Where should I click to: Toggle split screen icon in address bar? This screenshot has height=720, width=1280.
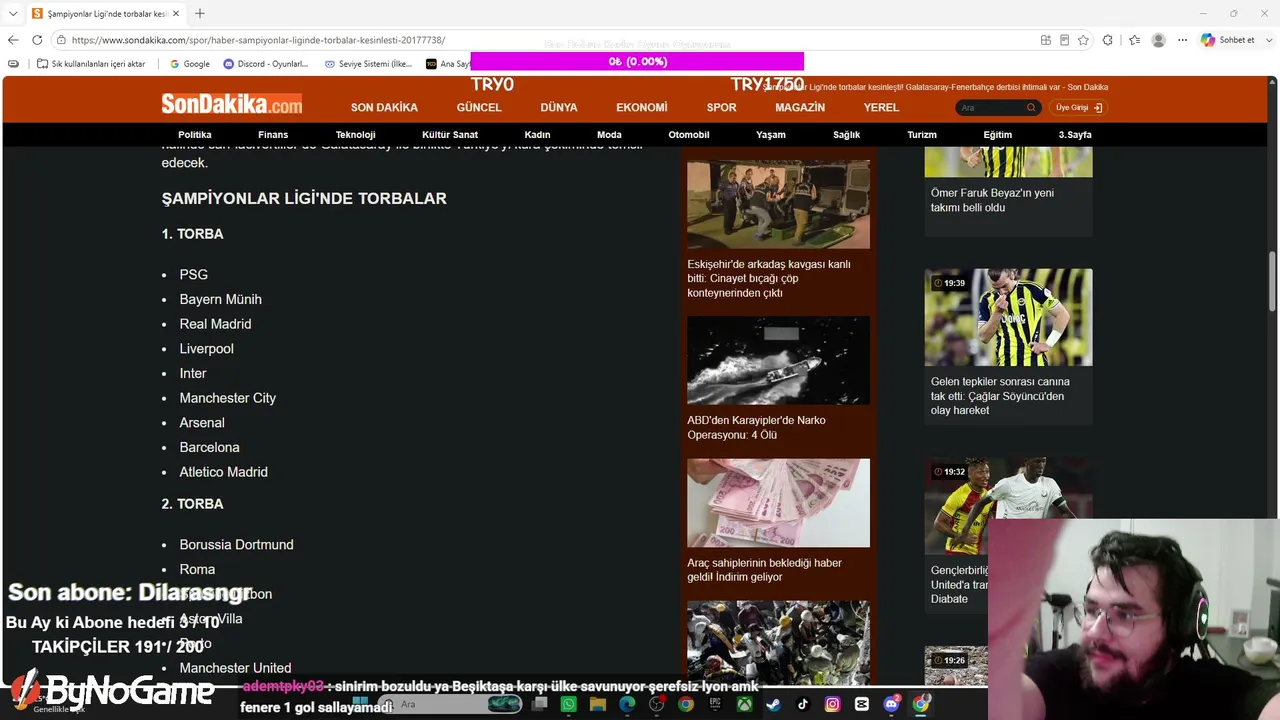coord(1045,40)
